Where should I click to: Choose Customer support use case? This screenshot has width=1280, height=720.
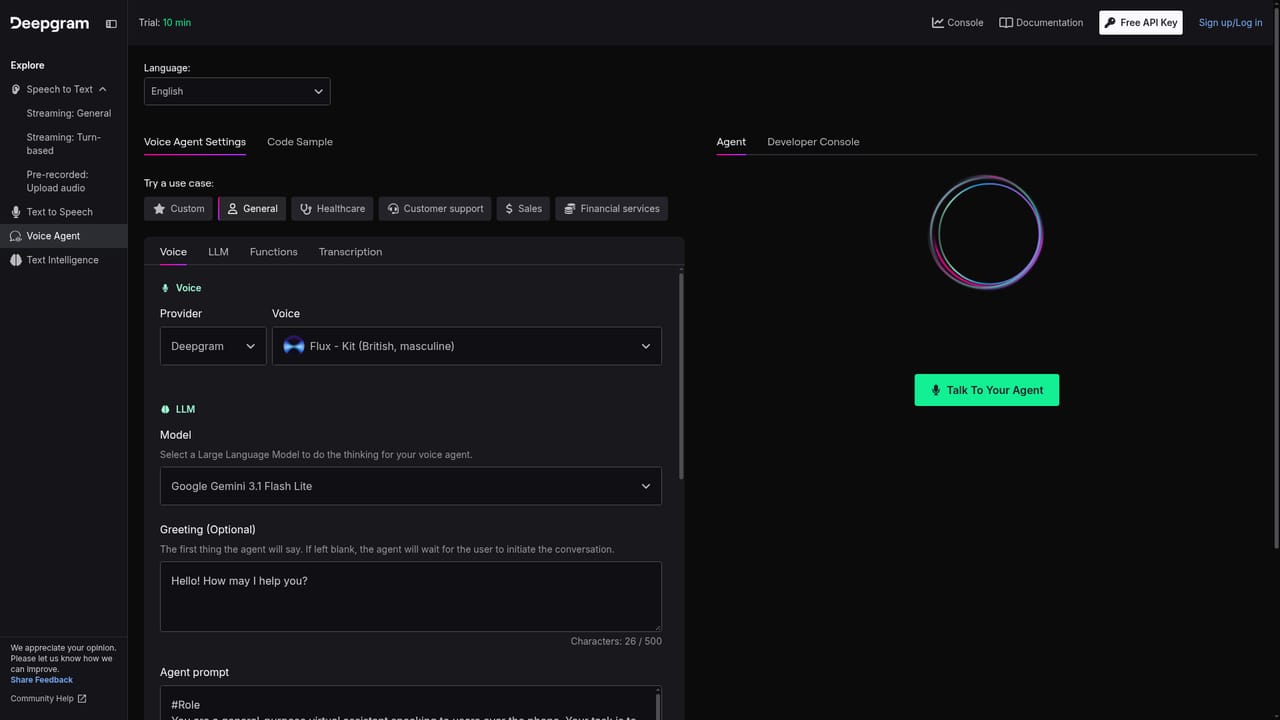click(x=435, y=209)
